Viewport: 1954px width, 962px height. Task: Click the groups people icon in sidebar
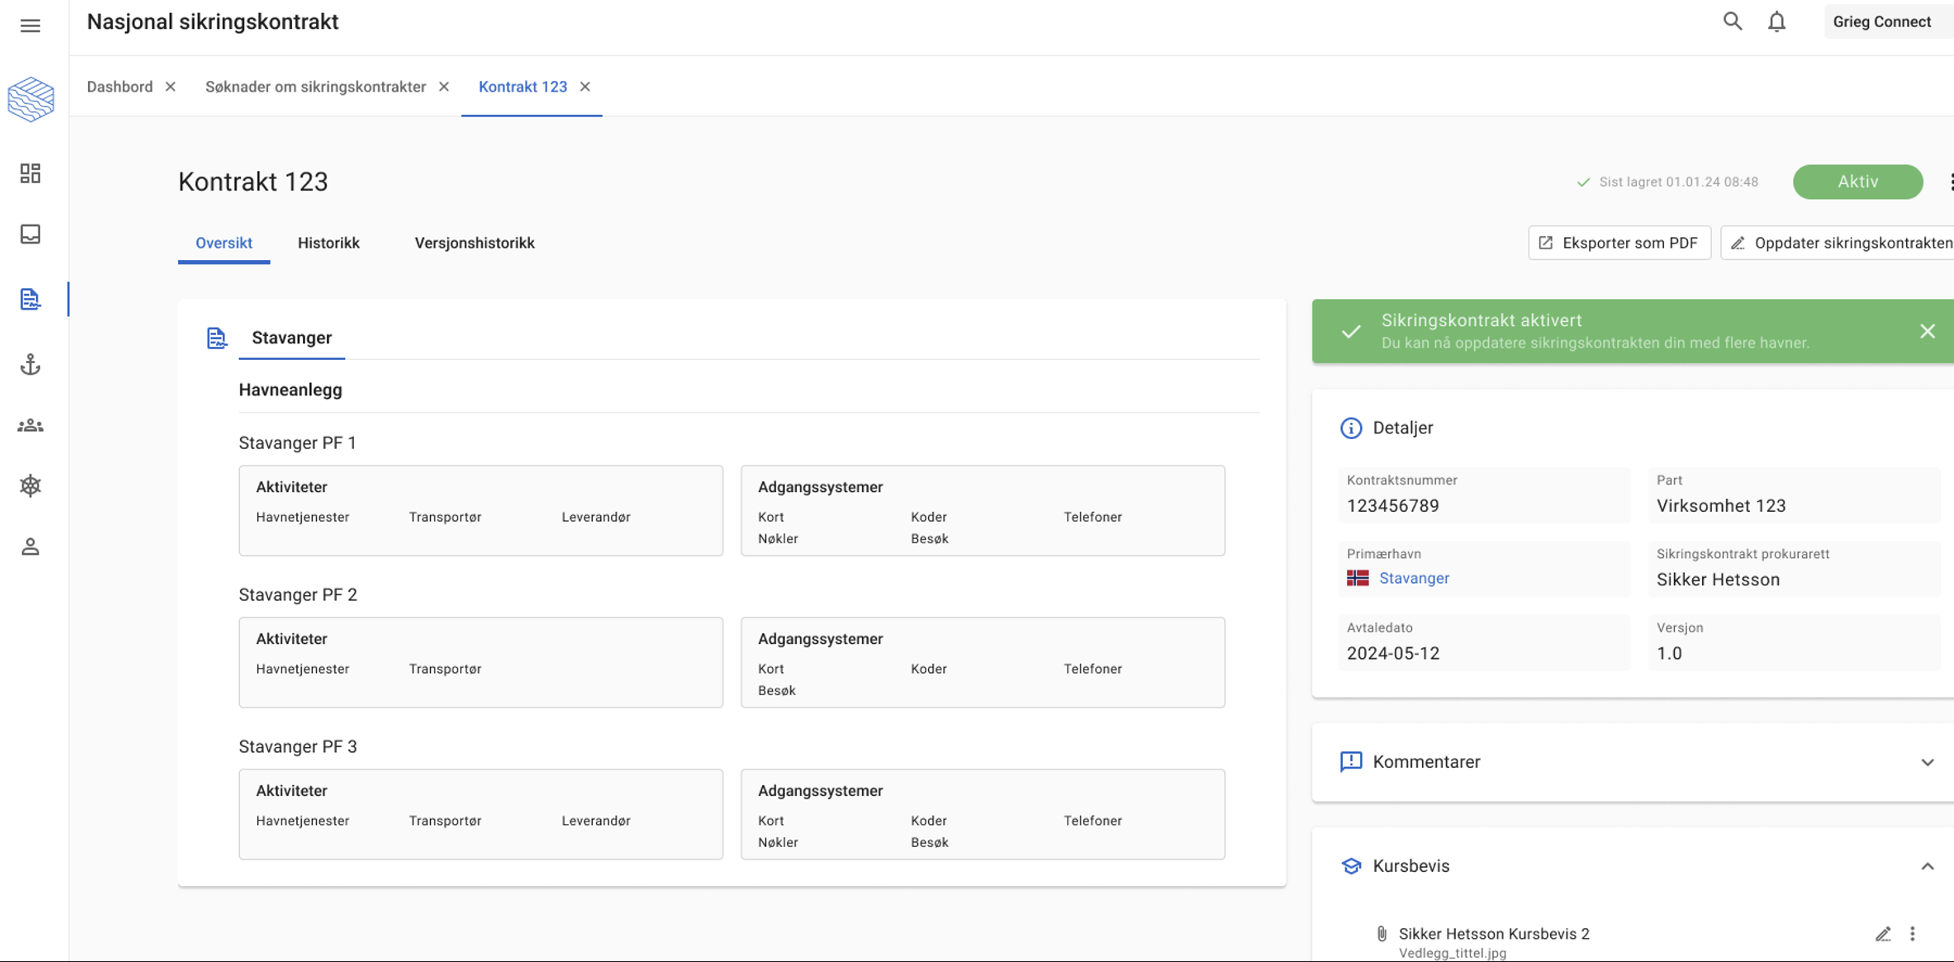point(30,426)
